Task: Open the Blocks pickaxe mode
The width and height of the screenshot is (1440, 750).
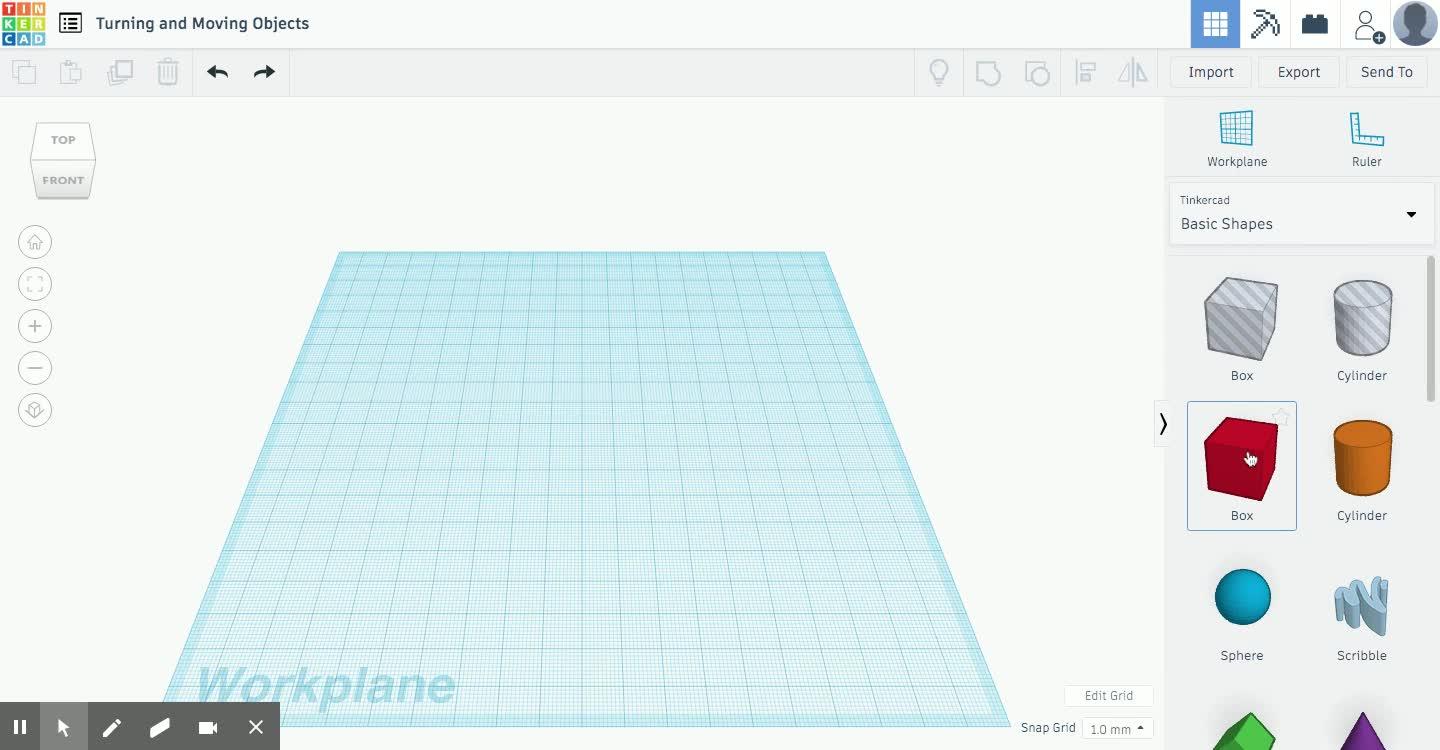Action: pos(1265,24)
